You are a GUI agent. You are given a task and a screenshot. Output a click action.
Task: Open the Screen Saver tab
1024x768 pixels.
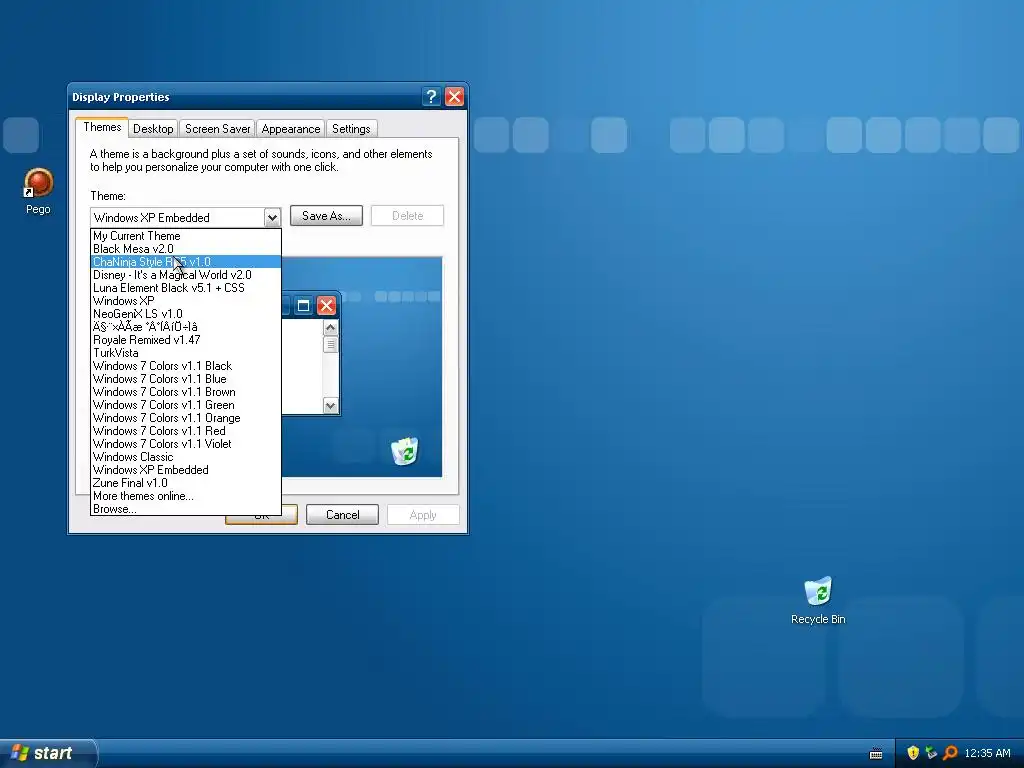click(217, 129)
